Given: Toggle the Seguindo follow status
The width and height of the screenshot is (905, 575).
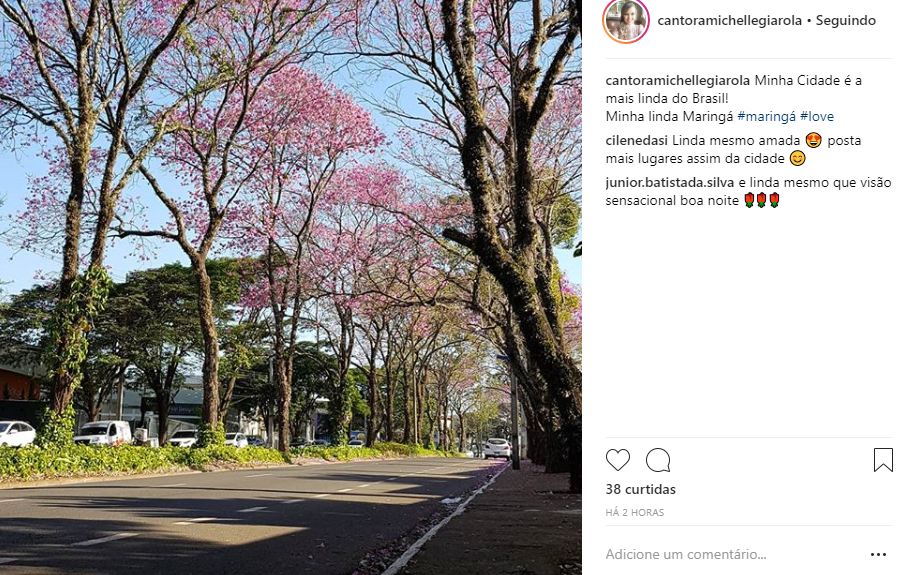Looking at the screenshot, I should pyautogui.click(x=846, y=20).
